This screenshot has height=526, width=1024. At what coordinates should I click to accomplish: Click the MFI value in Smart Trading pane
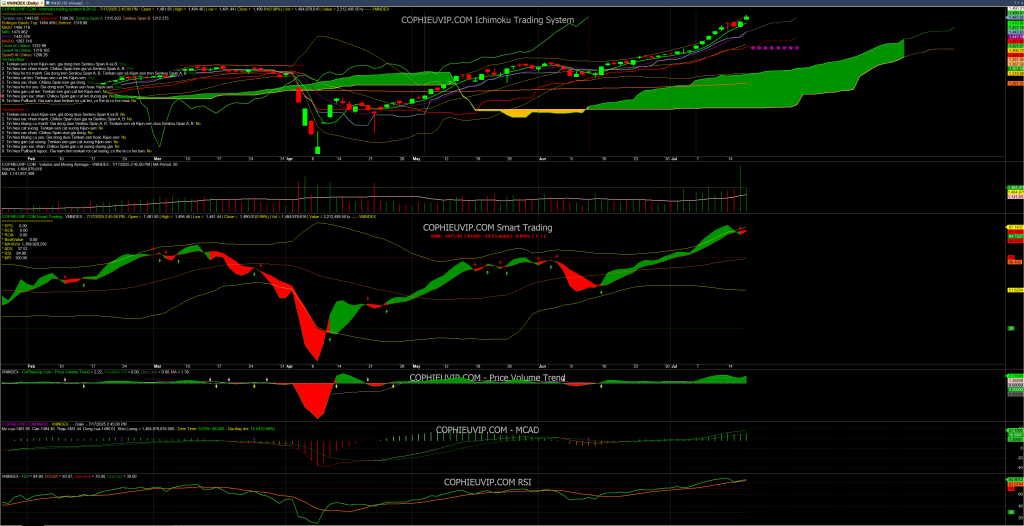[21, 257]
